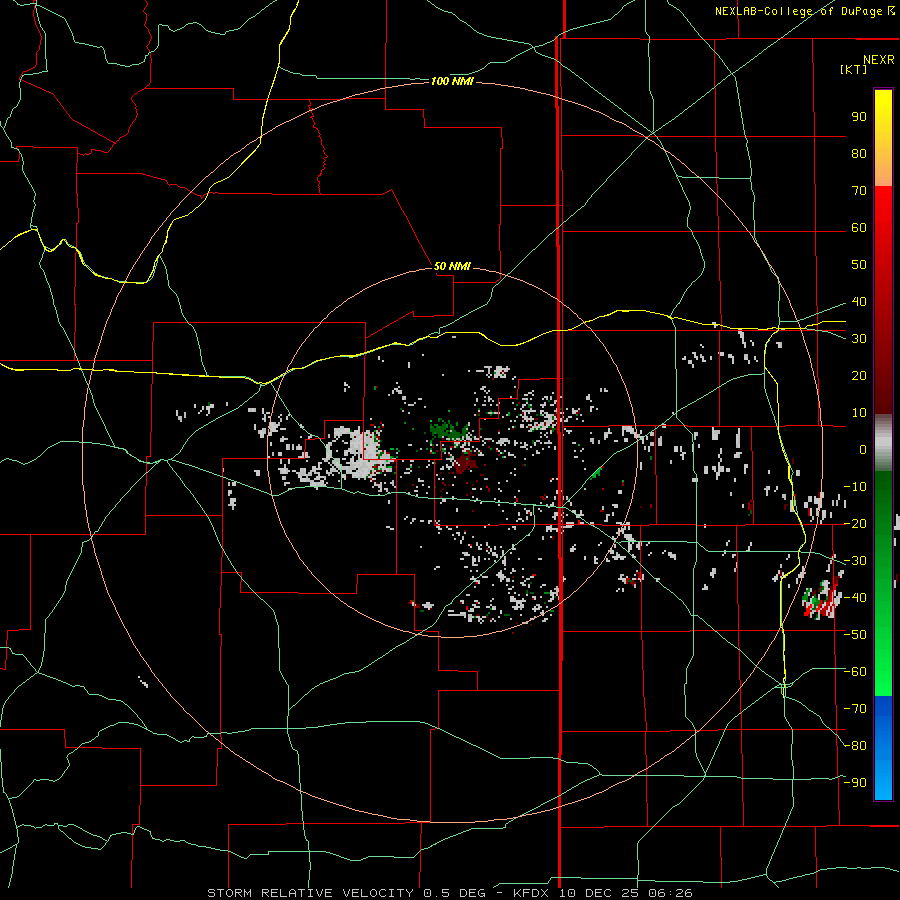Click the dark green inbound velocity patch near radar center
Viewport: 900px width, 900px height.
[x=448, y=429]
